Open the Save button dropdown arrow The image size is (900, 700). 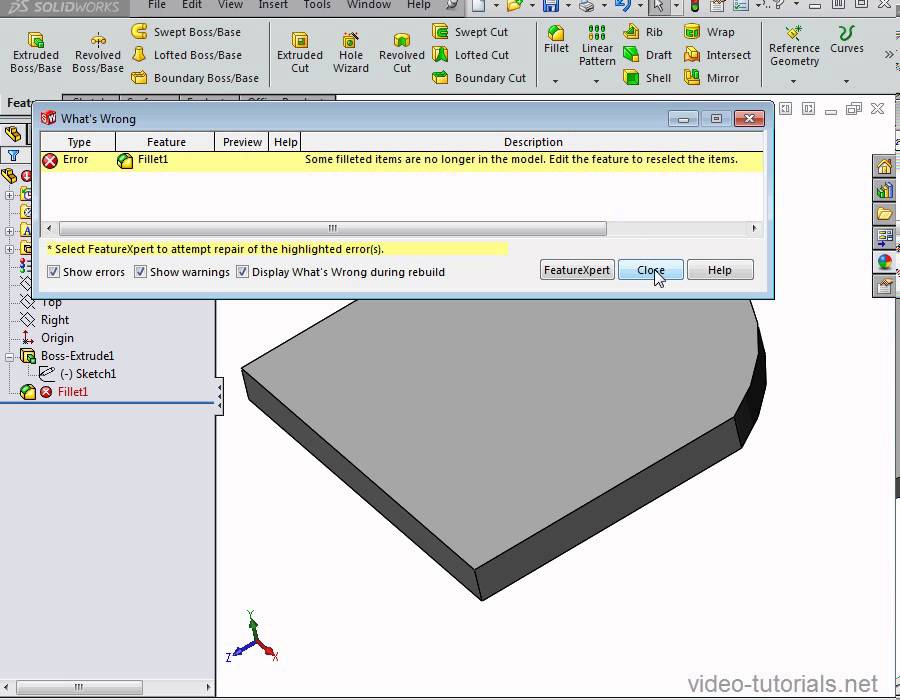tap(568, 6)
